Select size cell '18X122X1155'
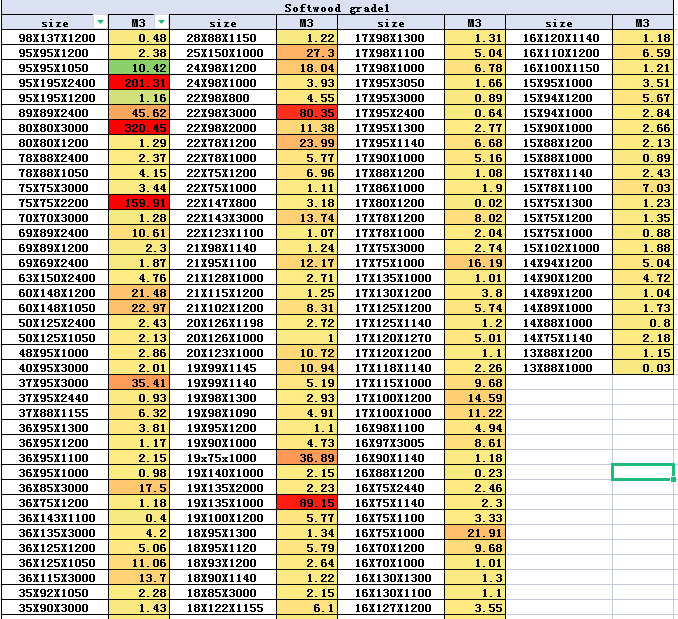The height and width of the screenshot is (619, 678). pos(223,608)
